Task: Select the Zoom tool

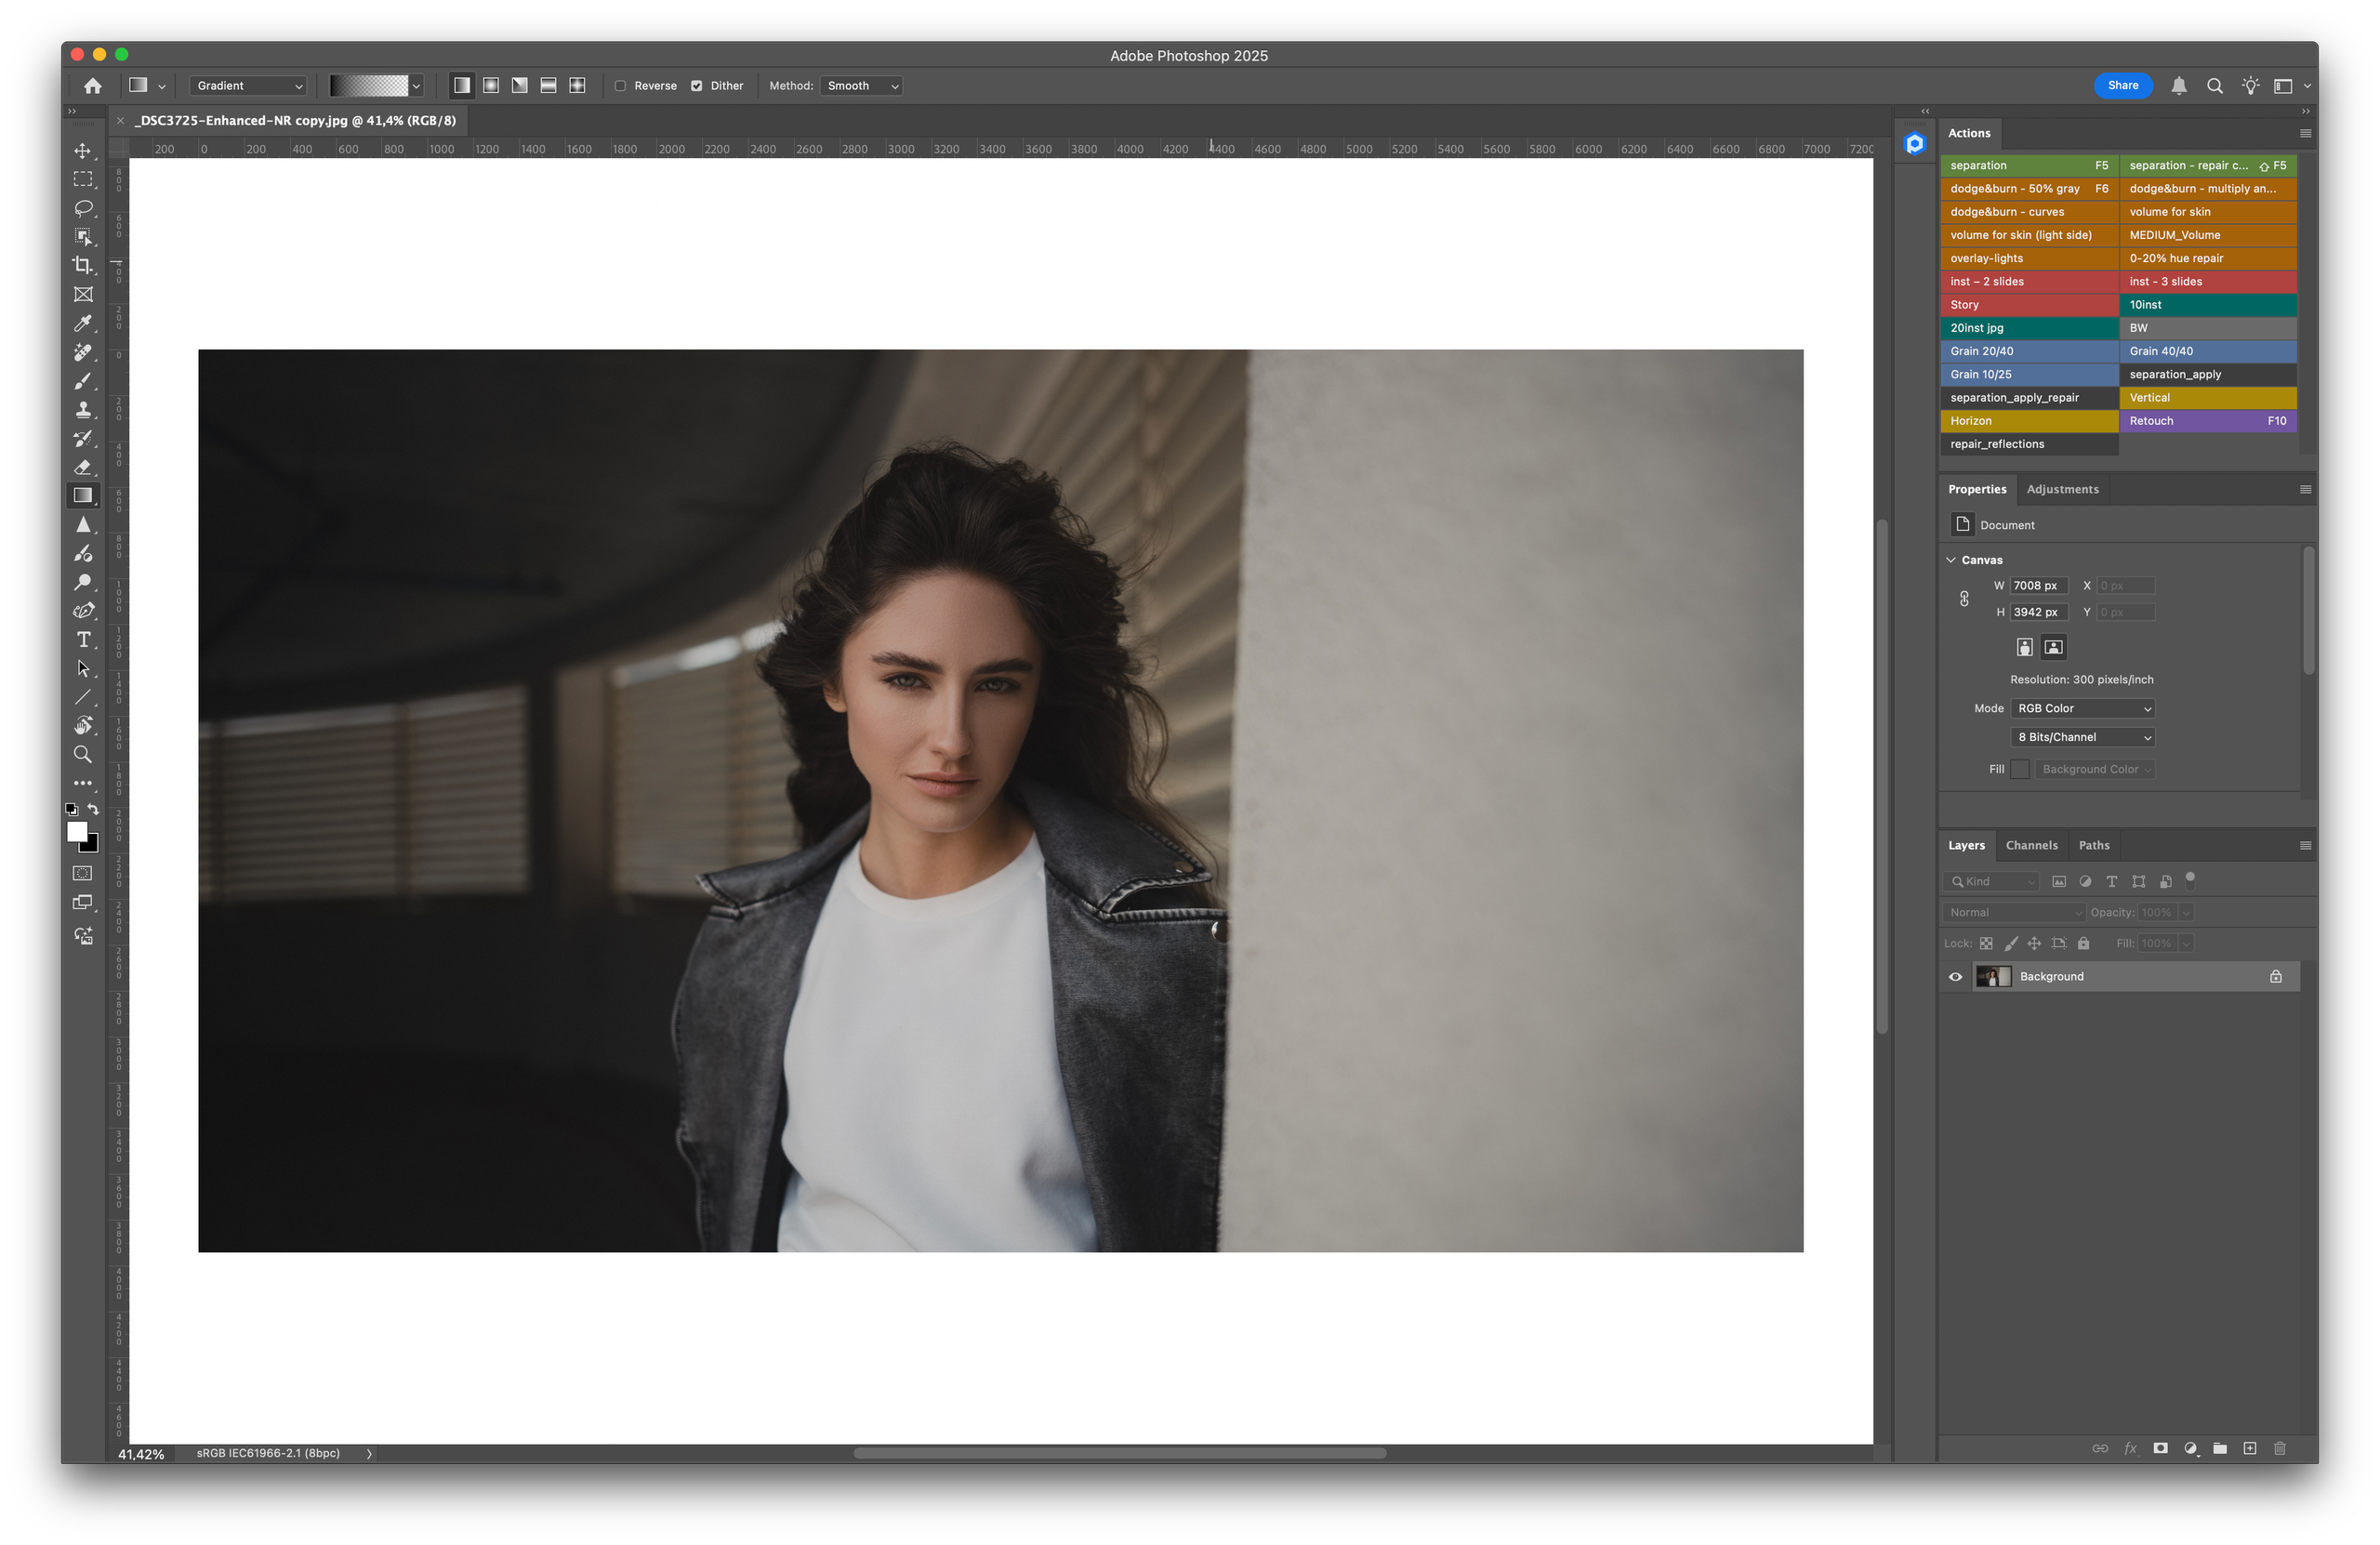Action: pyautogui.click(x=83, y=754)
